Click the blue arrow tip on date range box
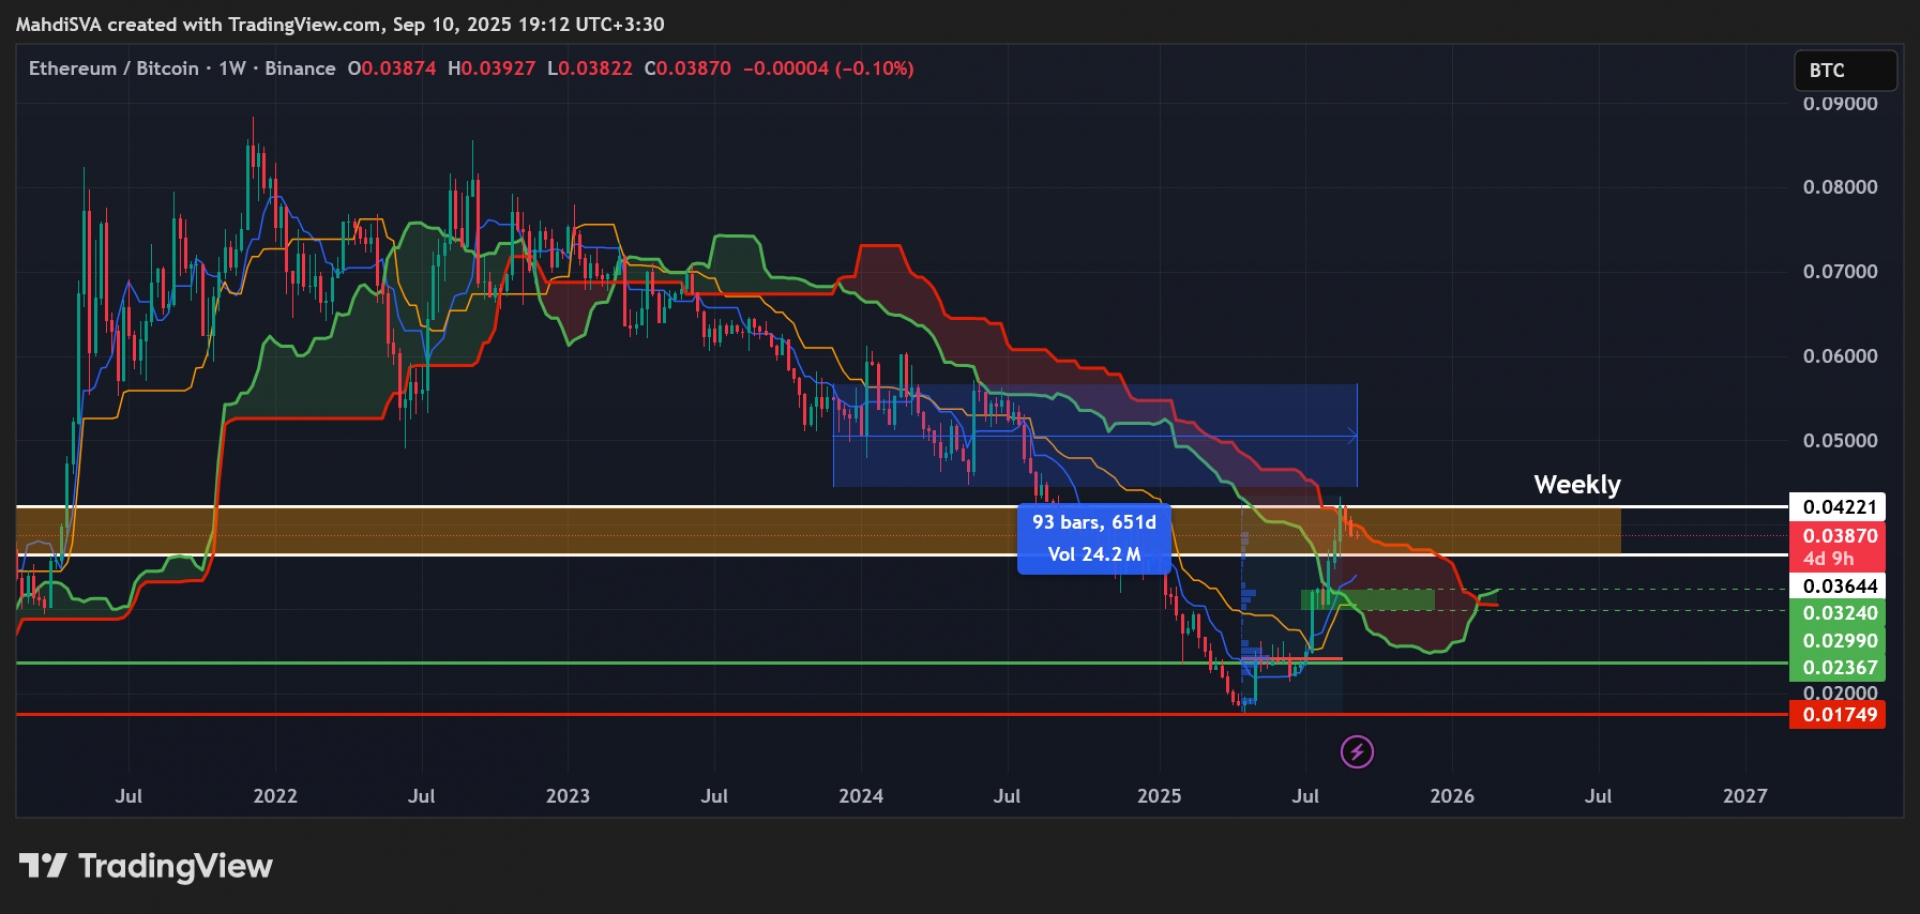Image resolution: width=1920 pixels, height=914 pixels. [1352, 436]
